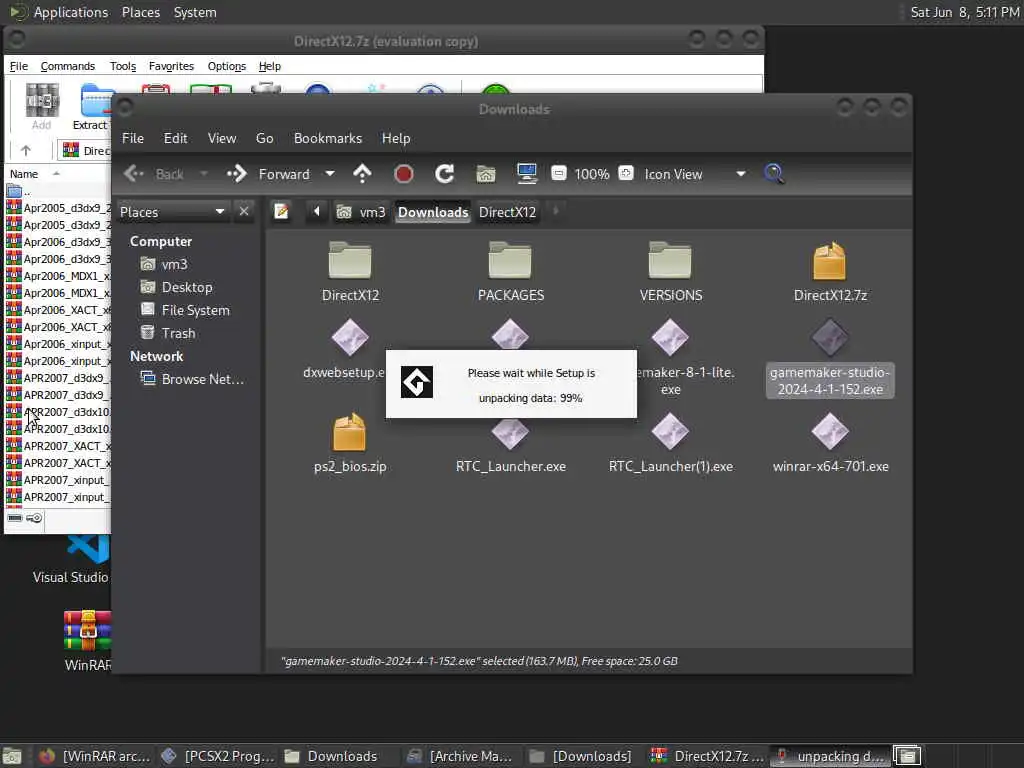The image size is (1024, 768).
Task: Zoom in with the plus icon
Action: coord(626,173)
